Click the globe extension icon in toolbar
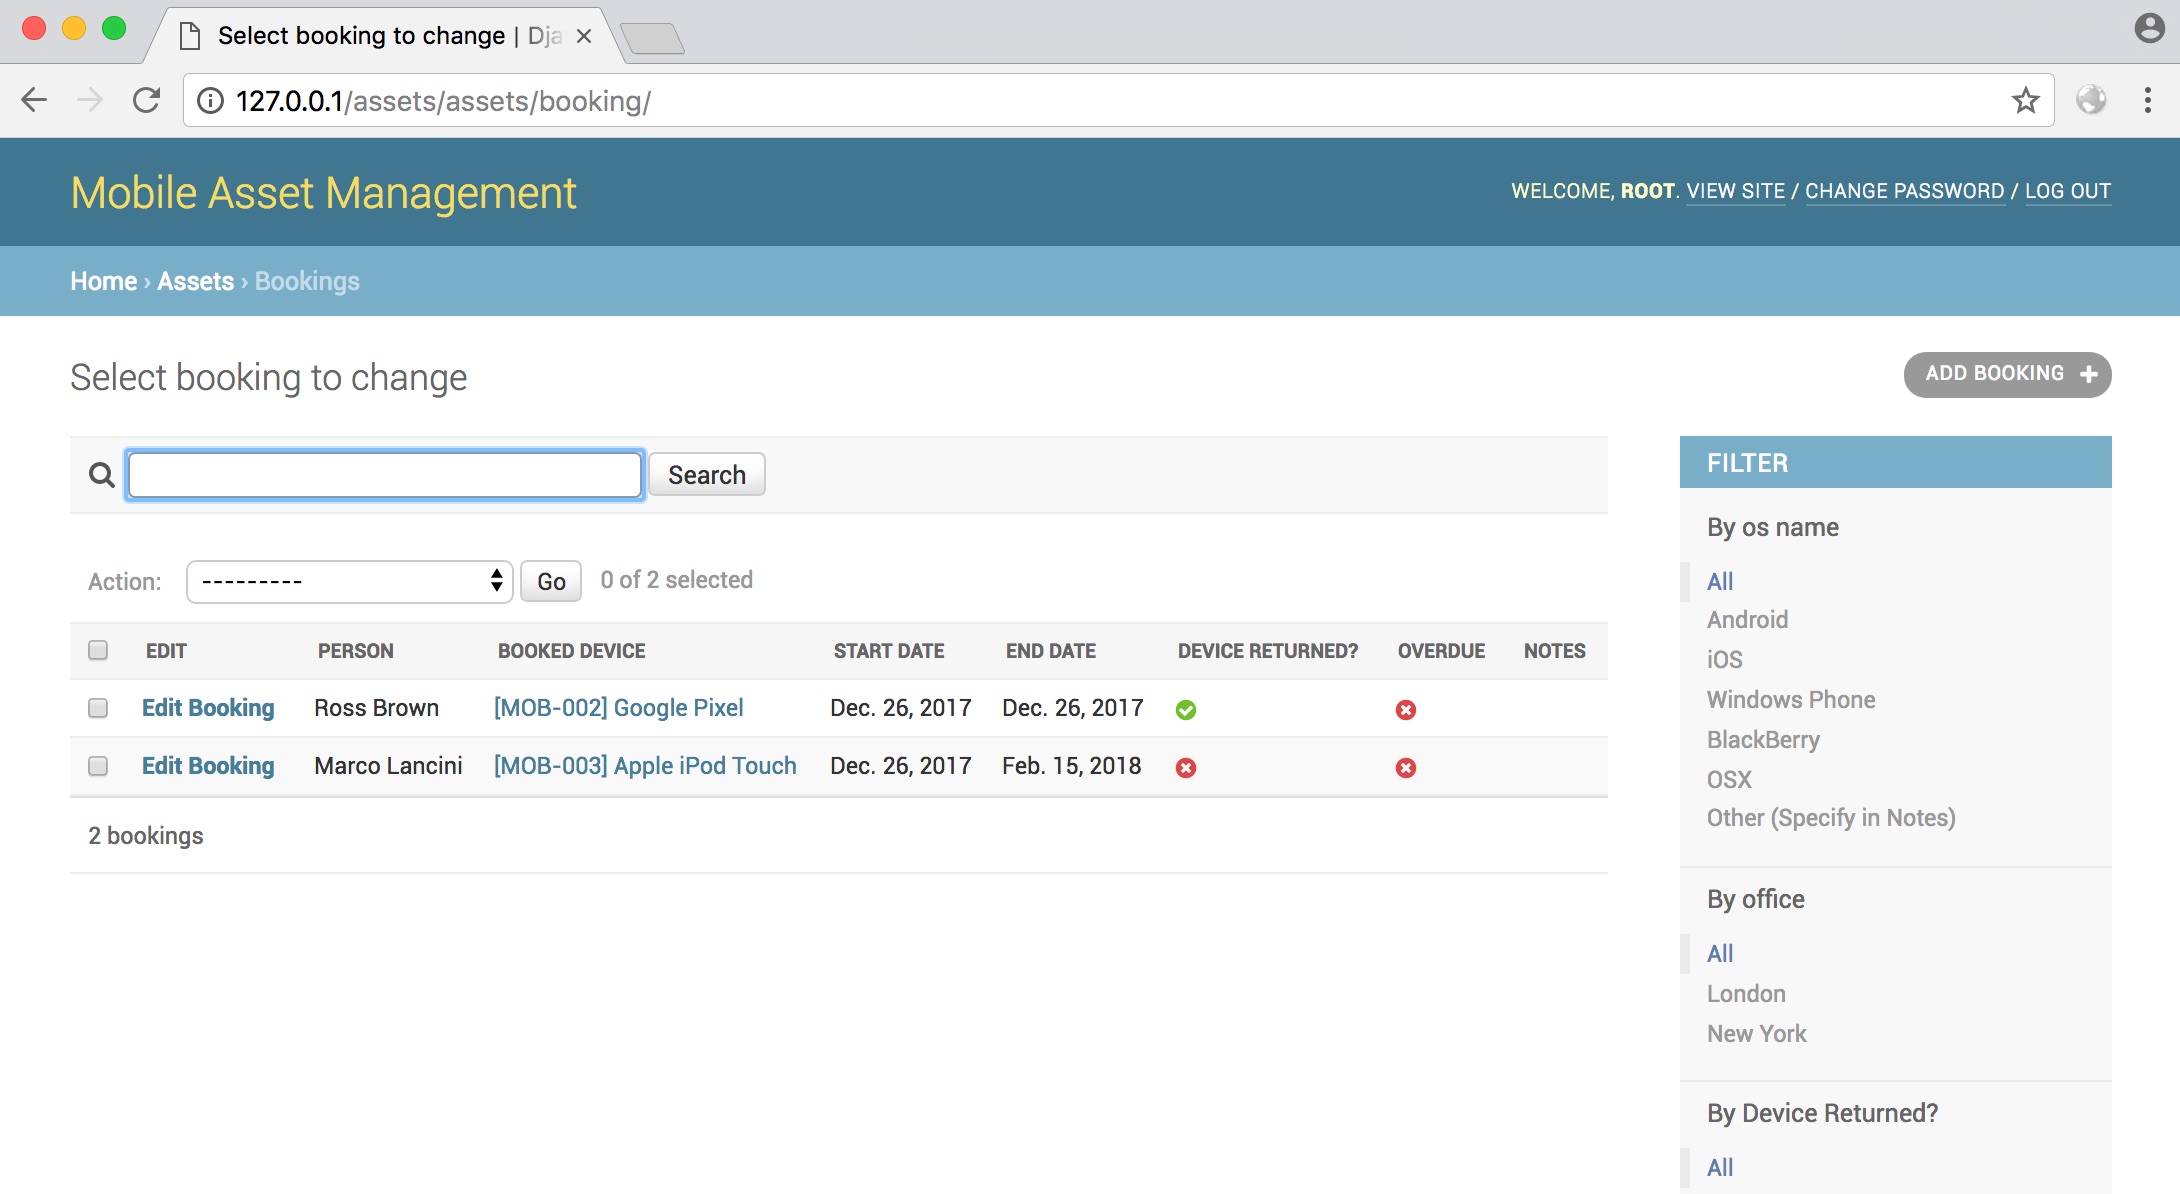The image size is (2180, 1194). coord(2091,100)
